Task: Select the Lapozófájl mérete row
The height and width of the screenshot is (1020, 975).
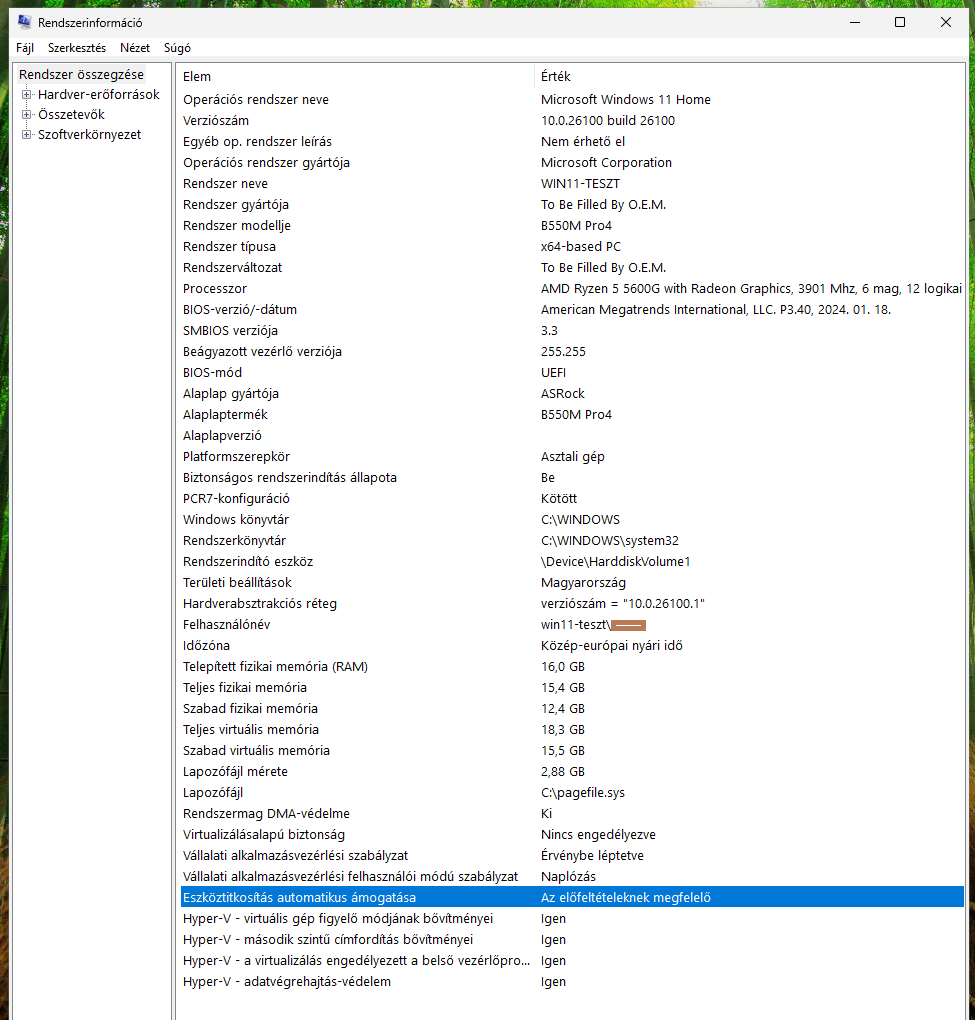Action: pyautogui.click(x=572, y=772)
